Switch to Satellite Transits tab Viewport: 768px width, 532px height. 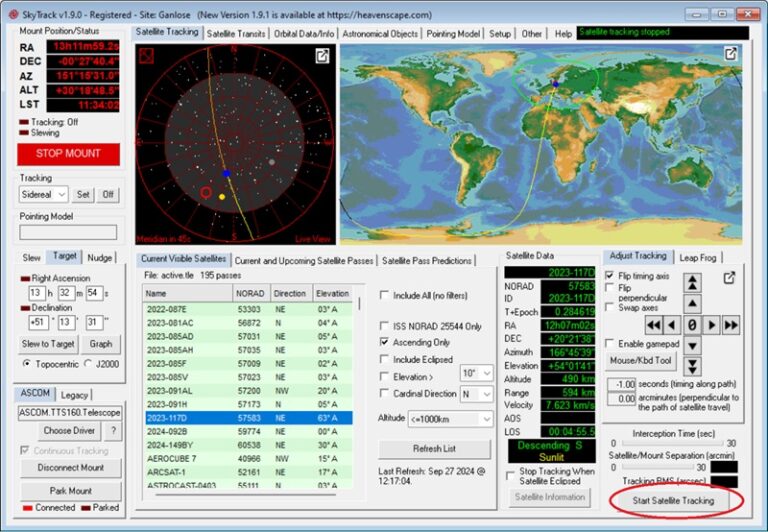coord(236,34)
